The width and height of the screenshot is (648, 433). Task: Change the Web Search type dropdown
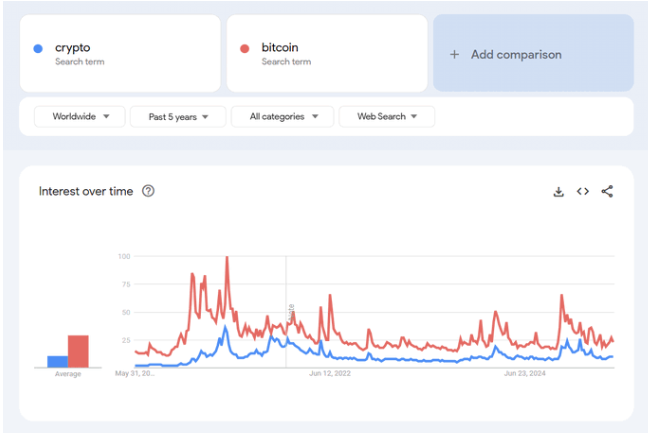pyautogui.click(x=387, y=117)
